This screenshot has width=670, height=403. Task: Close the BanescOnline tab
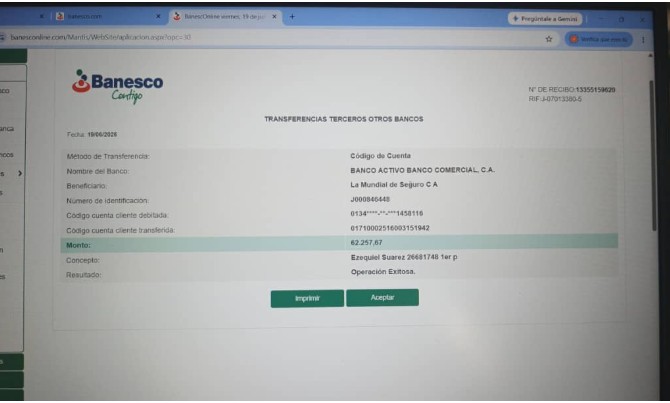coord(274,17)
